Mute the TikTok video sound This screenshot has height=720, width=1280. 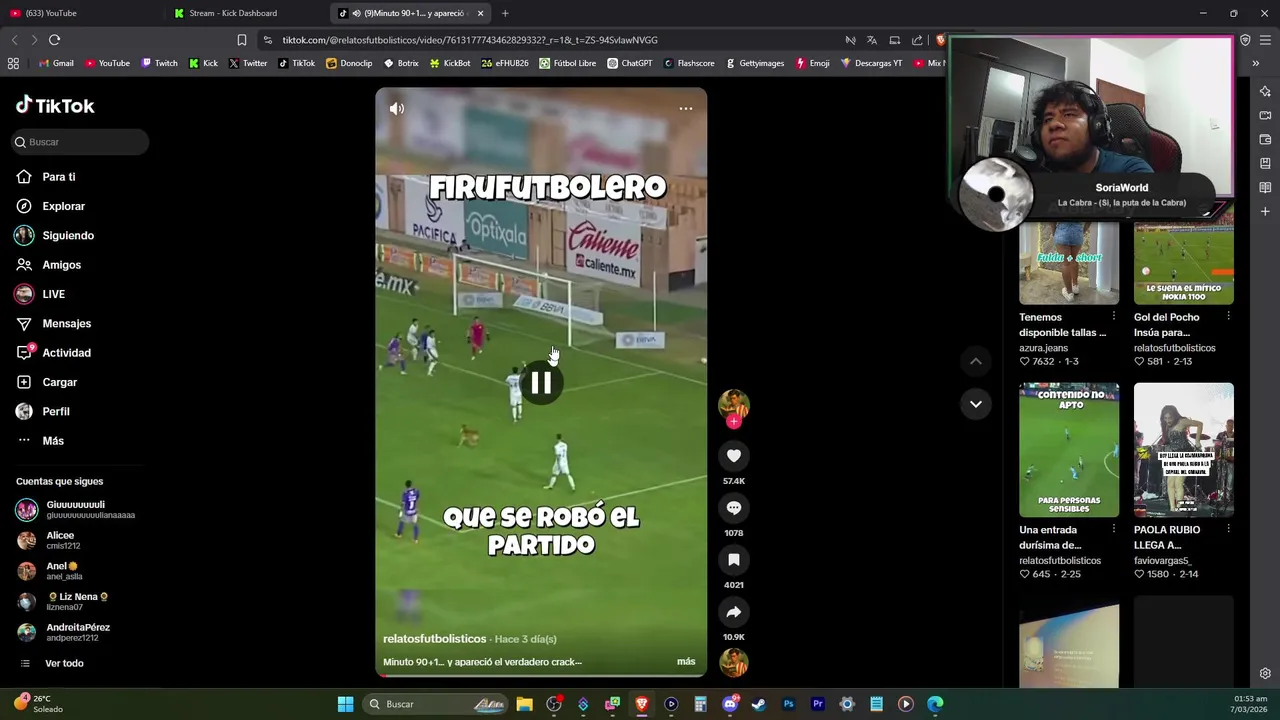397,108
